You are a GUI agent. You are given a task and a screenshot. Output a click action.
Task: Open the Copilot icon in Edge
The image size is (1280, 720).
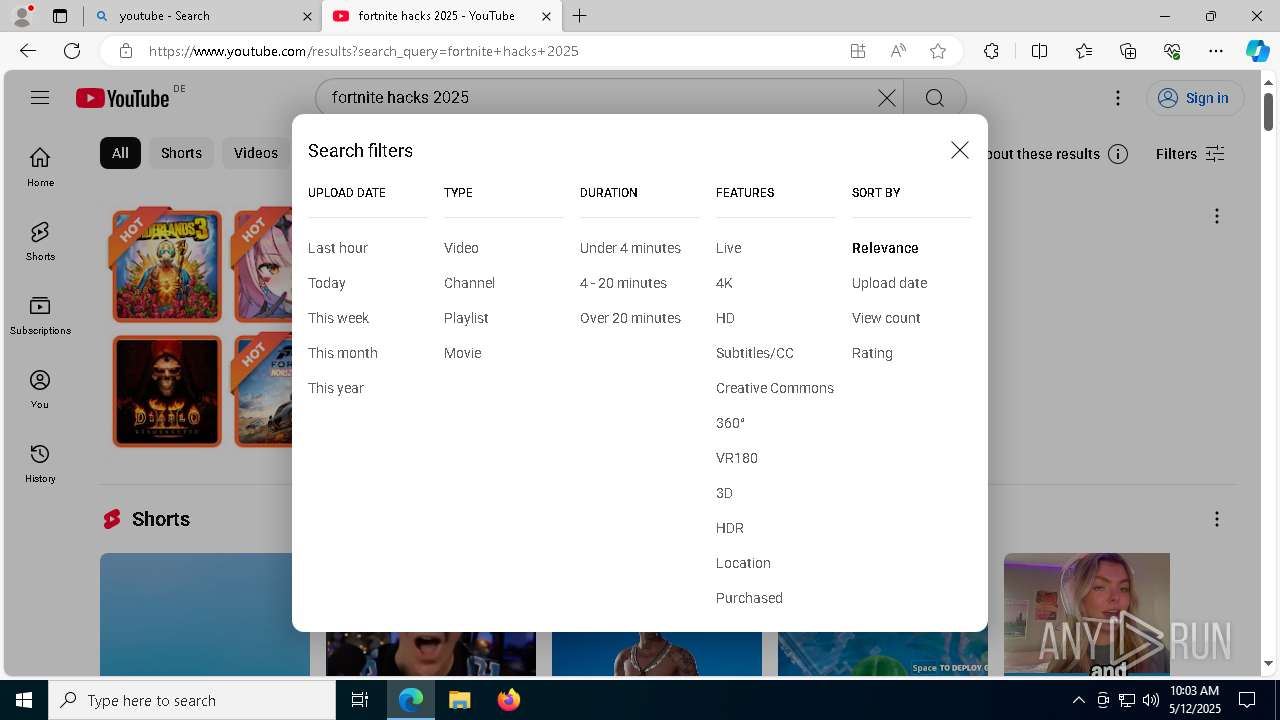(x=1257, y=51)
